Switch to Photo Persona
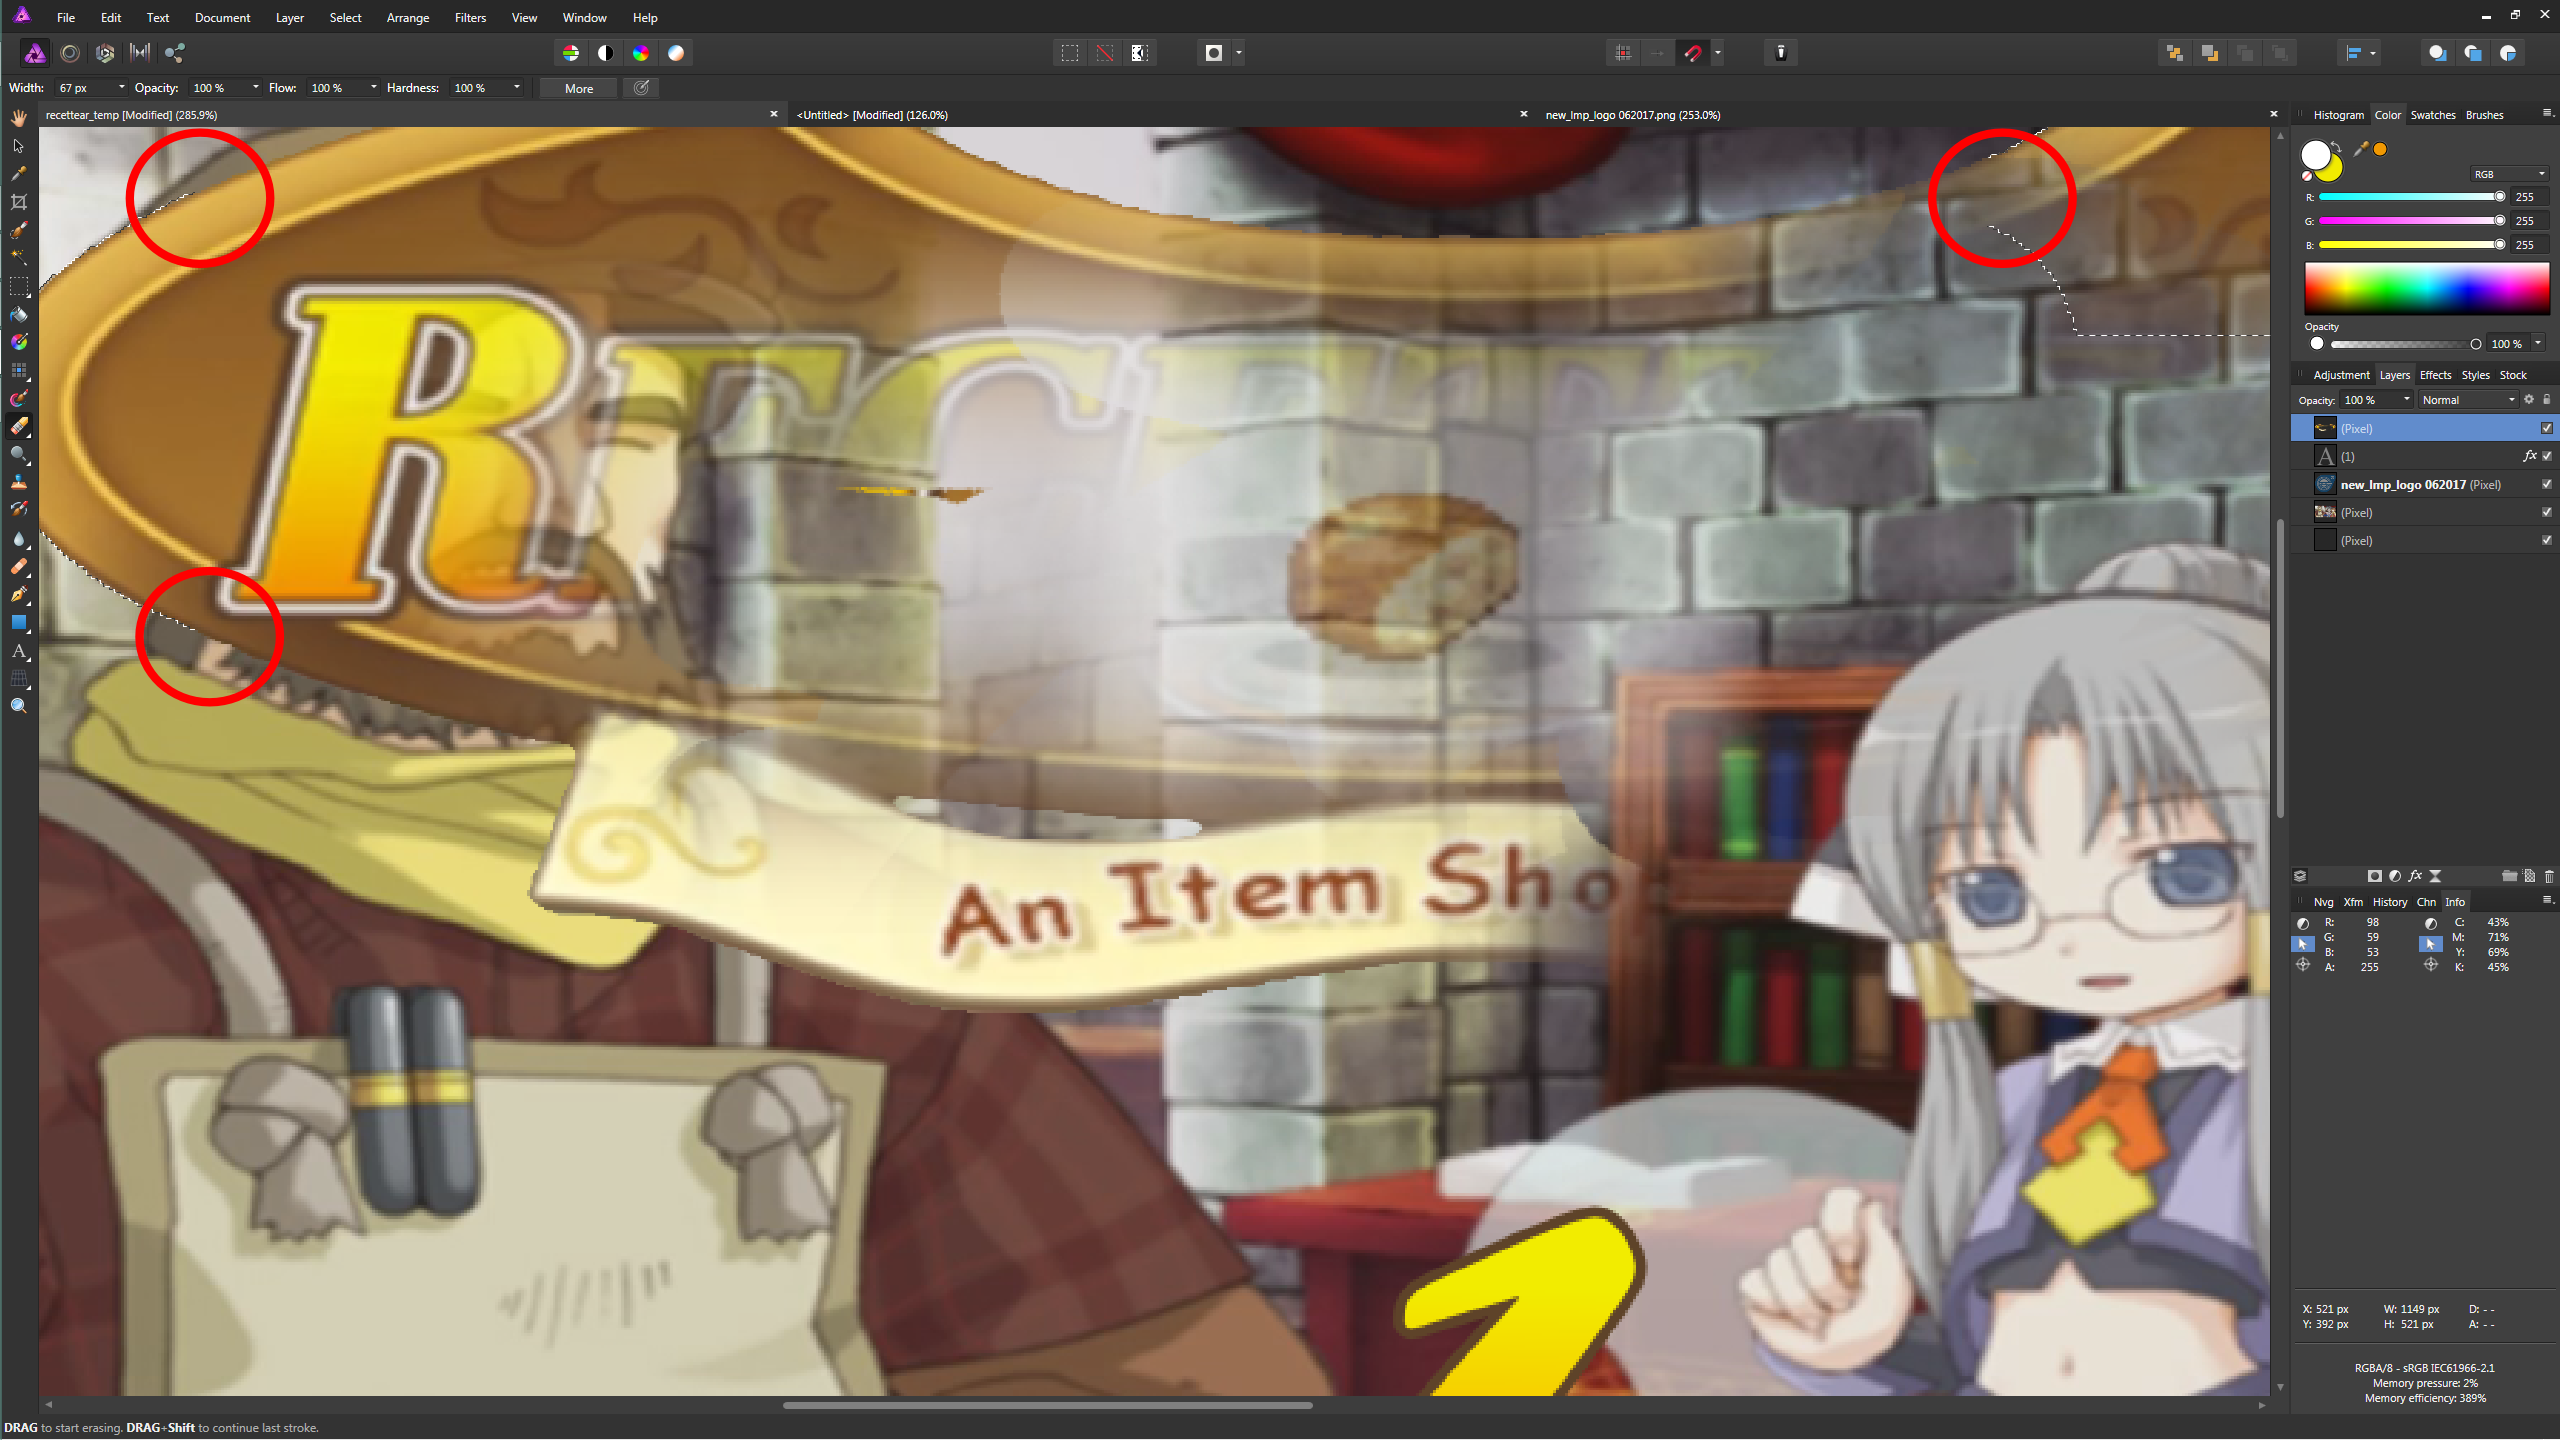The image size is (2560, 1440). (x=35, y=53)
